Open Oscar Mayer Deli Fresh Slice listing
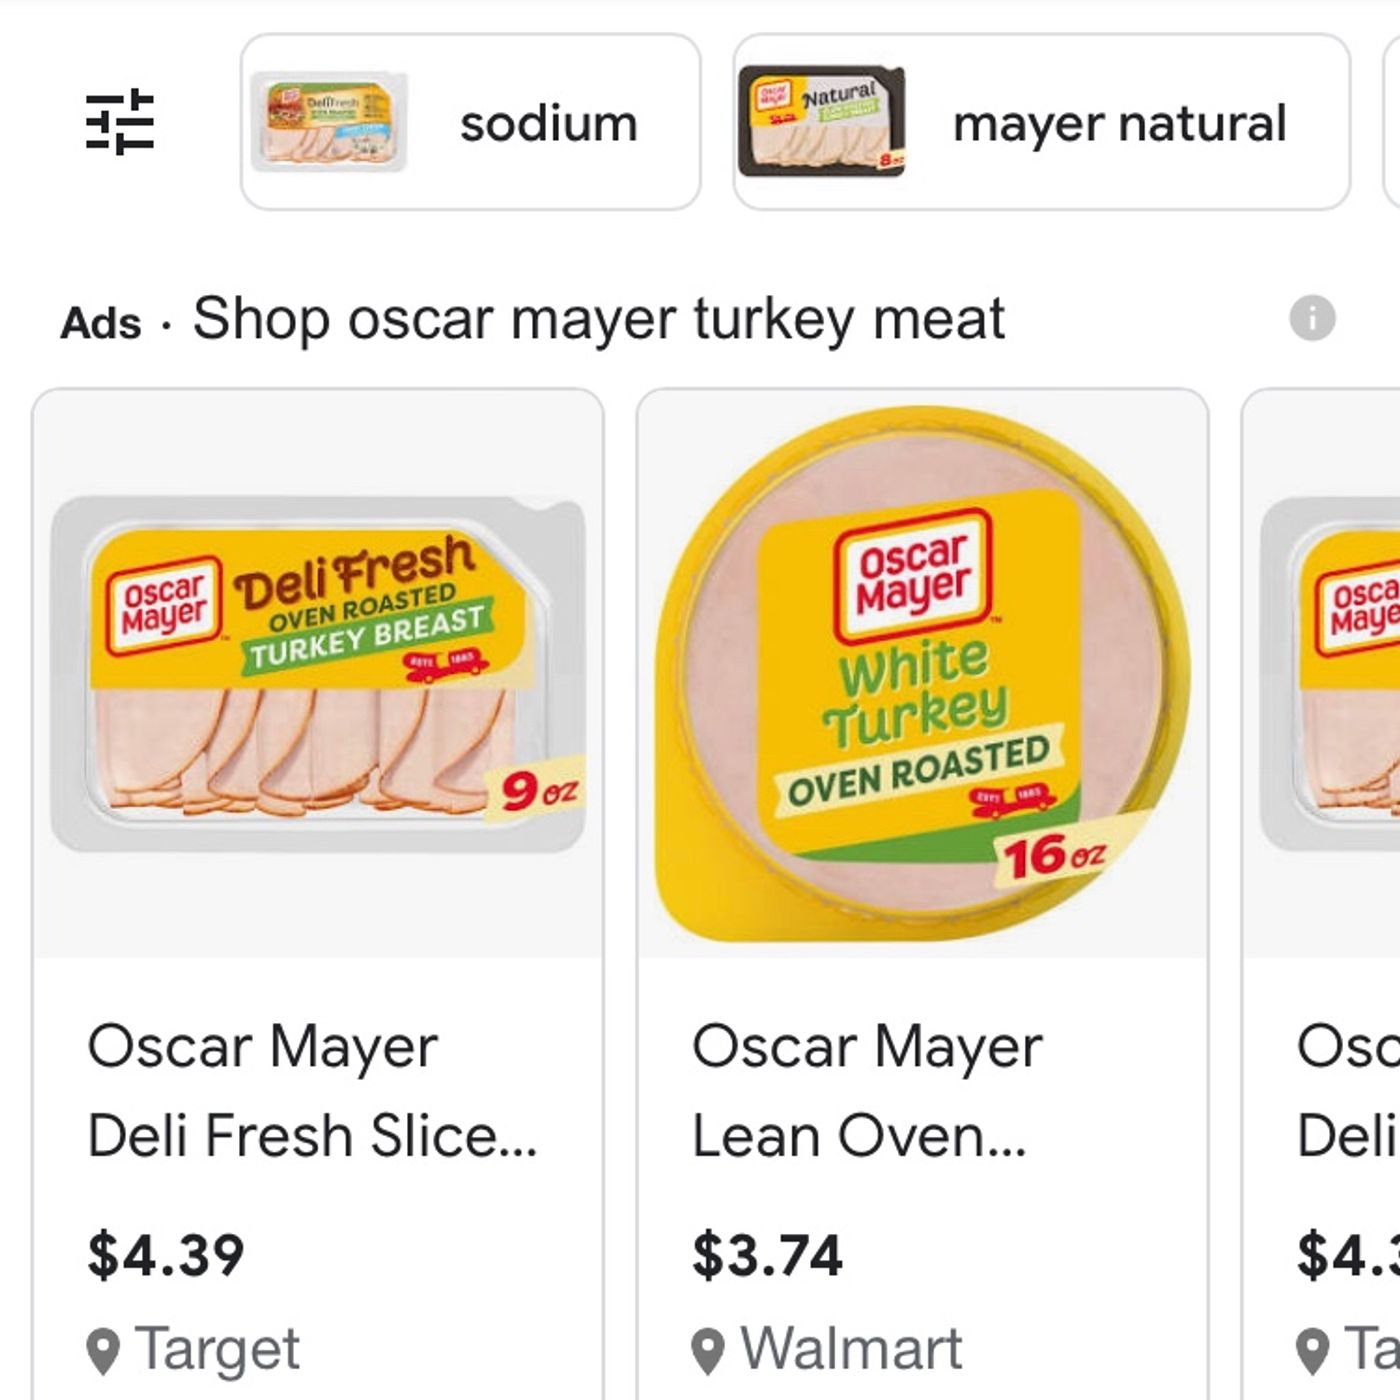Viewport: 1400px width, 1400px height. pos(312,1091)
